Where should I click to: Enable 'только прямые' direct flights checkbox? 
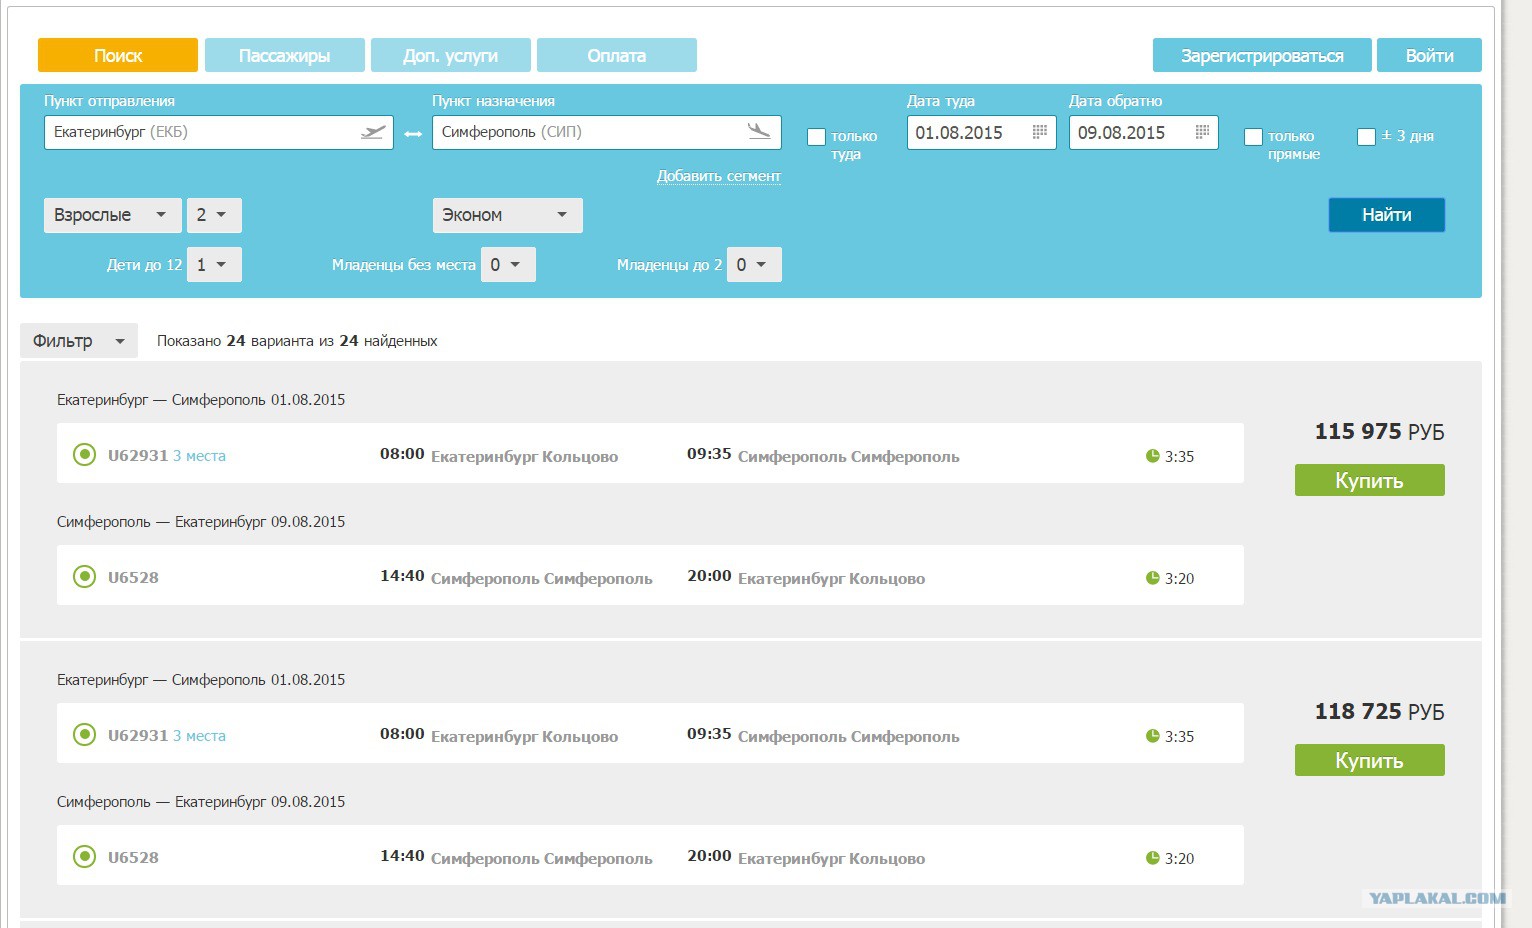1253,137
